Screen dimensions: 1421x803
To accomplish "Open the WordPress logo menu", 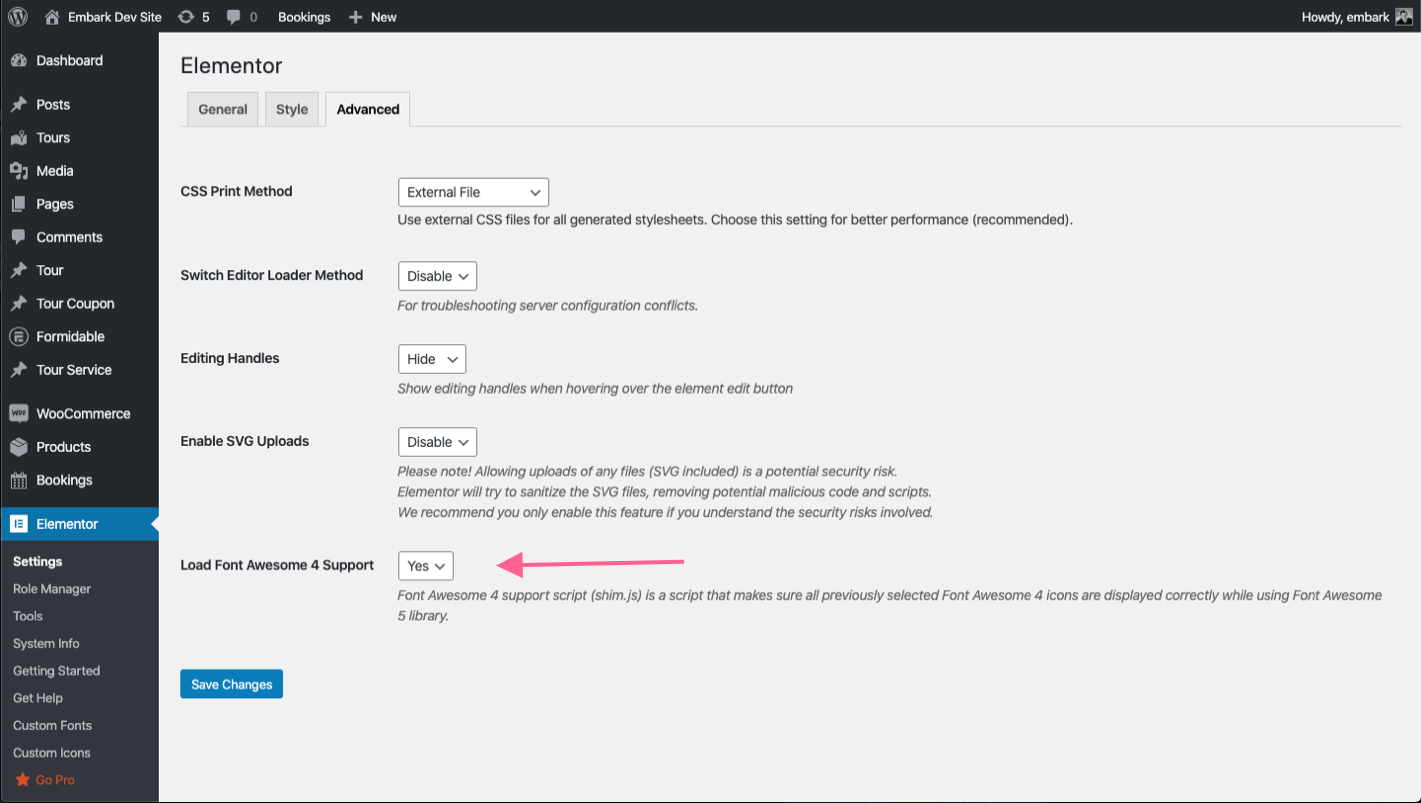I will coord(18,17).
